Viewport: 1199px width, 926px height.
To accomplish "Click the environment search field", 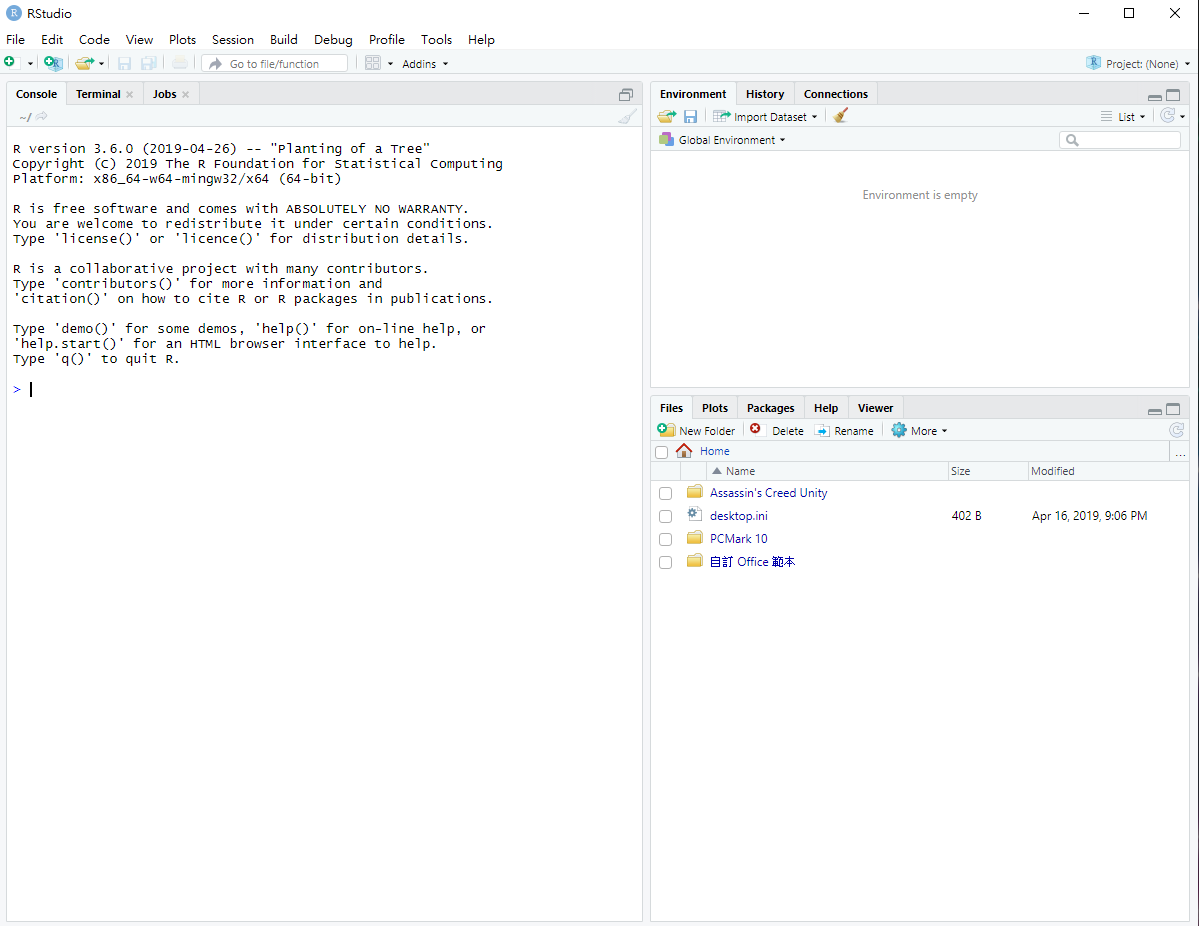I will [1120, 140].
